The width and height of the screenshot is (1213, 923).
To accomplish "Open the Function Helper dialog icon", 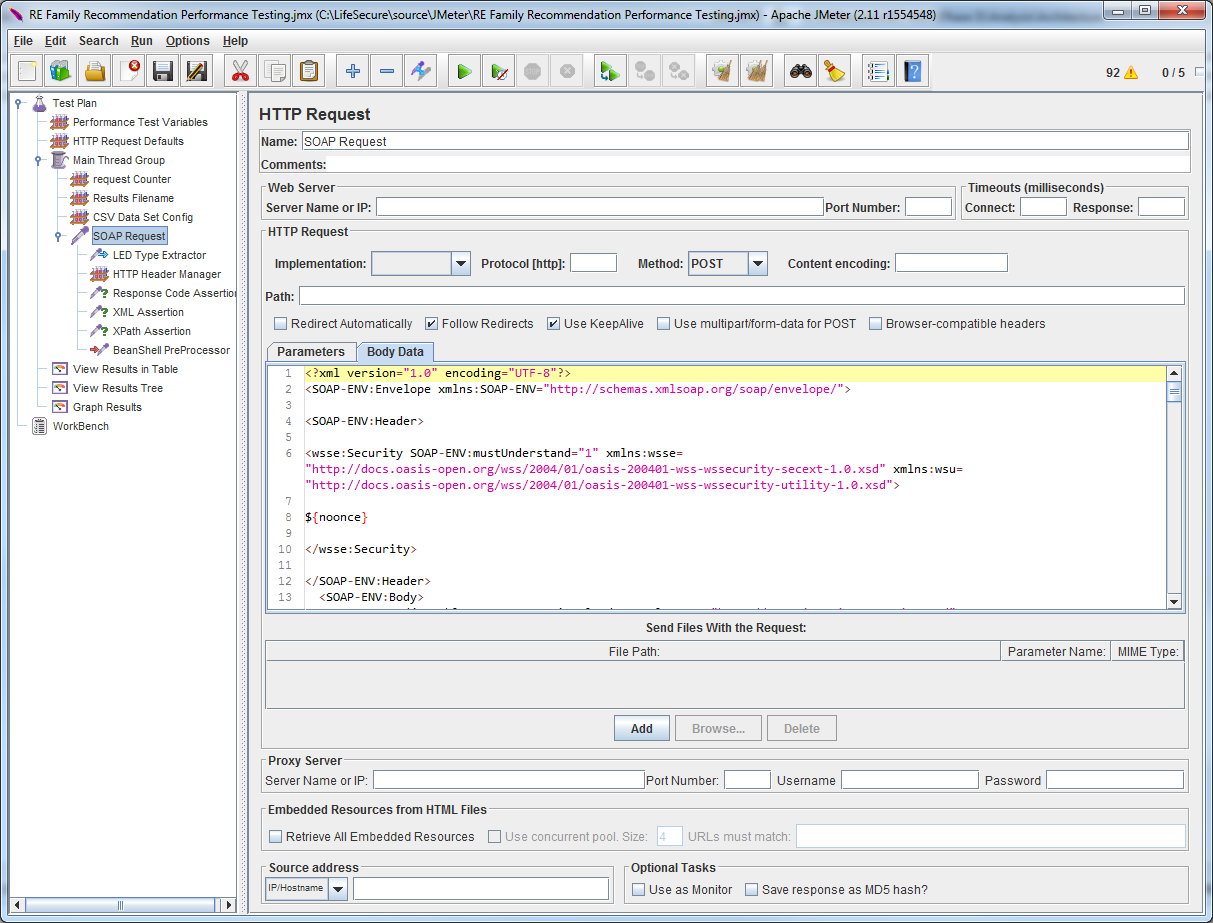I will coord(877,70).
